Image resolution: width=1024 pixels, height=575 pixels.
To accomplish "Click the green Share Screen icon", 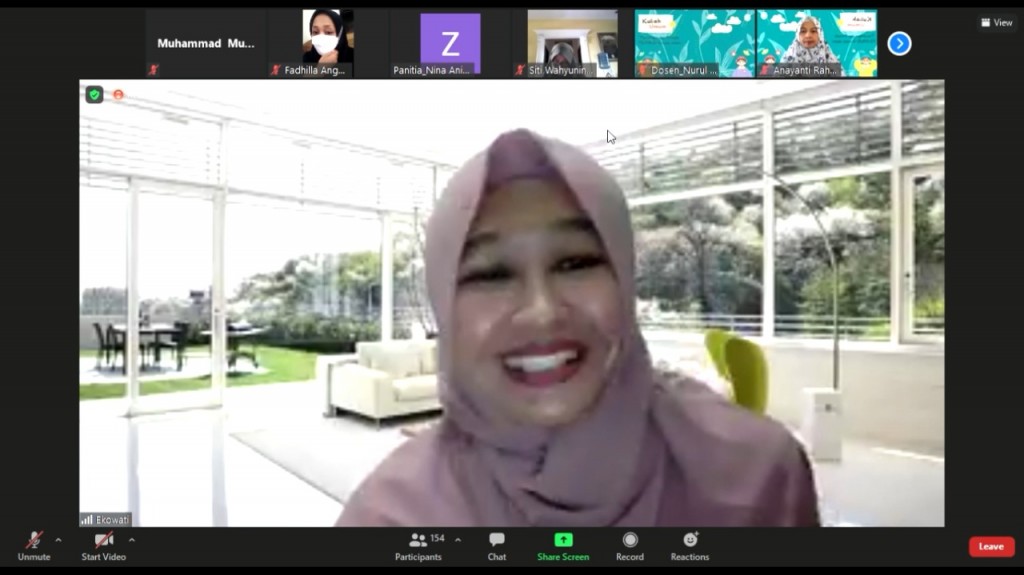I will tap(563, 540).
